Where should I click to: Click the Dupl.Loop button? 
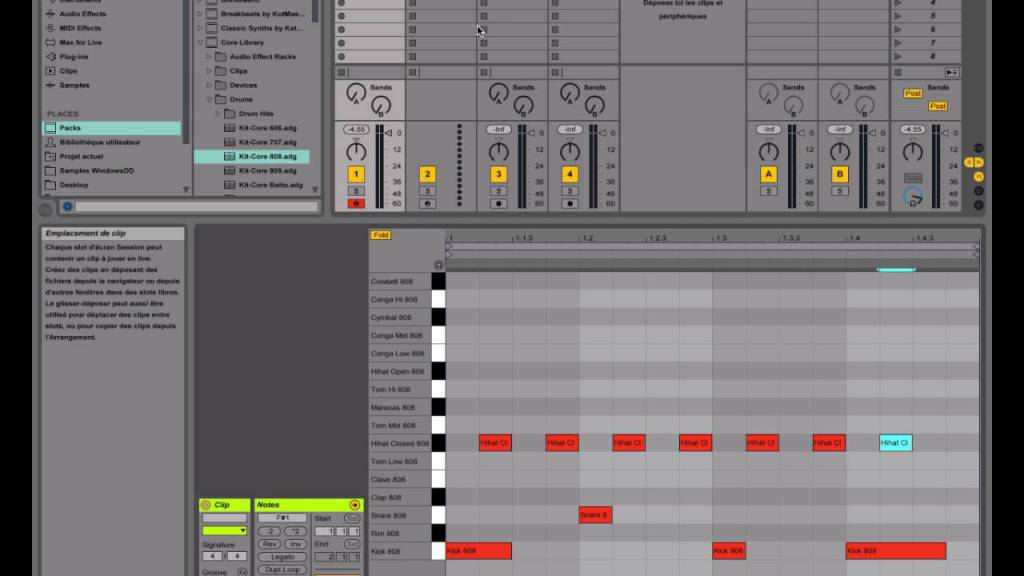283,569
